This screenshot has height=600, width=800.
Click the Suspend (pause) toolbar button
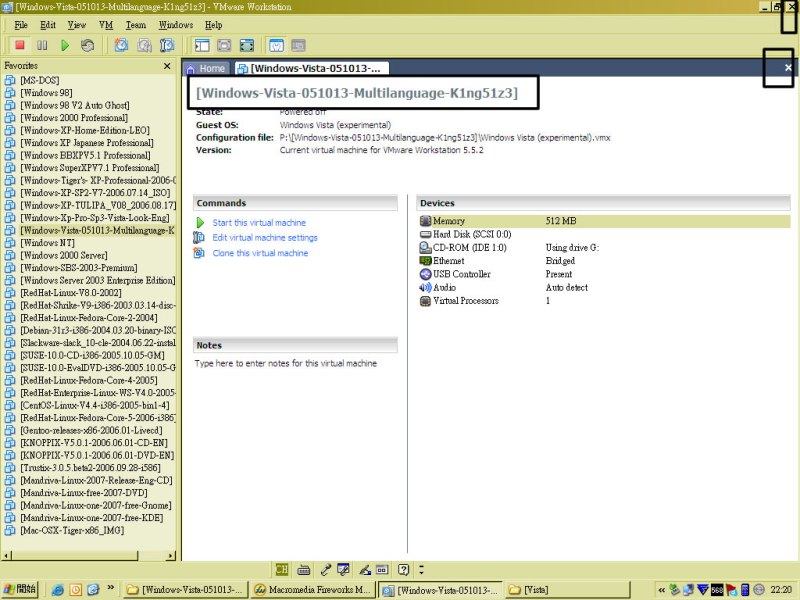[42, 45]
